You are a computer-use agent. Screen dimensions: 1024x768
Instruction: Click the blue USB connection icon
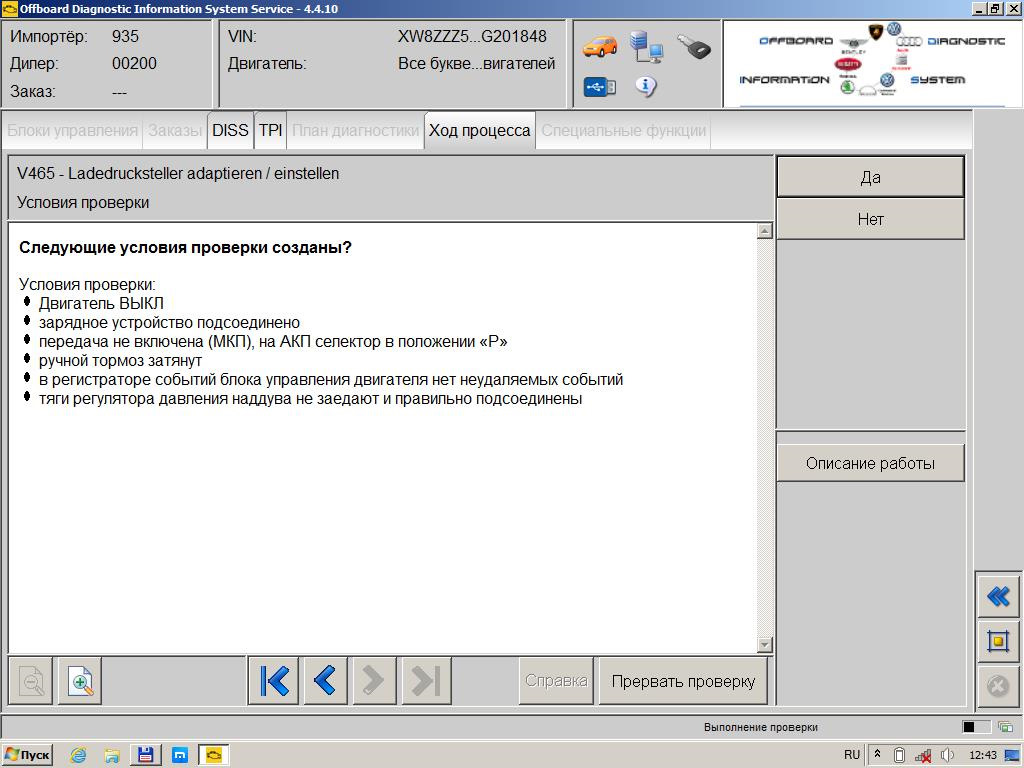(600, 86)
